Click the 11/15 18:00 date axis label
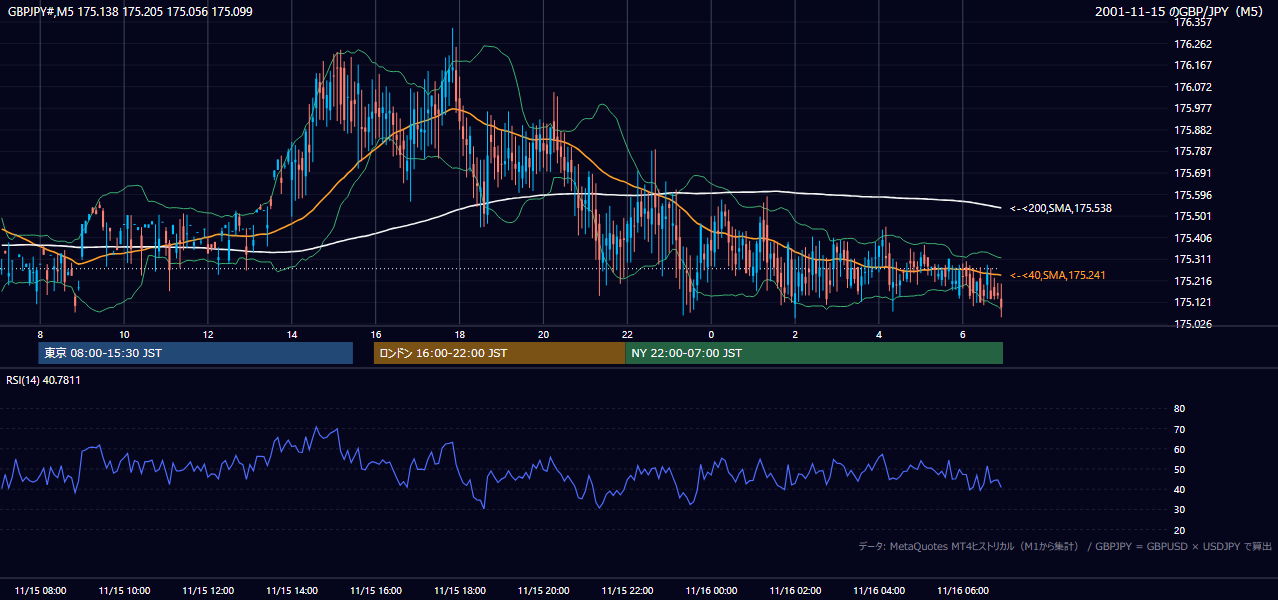The height and width of the screenshot is (600, 1278). (460, 590)
